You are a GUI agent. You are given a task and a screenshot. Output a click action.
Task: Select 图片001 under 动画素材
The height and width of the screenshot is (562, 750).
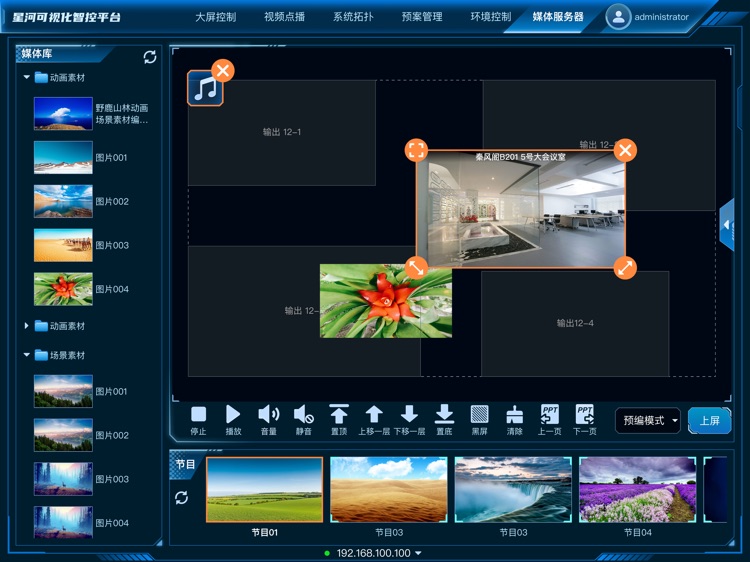(63, 157)
